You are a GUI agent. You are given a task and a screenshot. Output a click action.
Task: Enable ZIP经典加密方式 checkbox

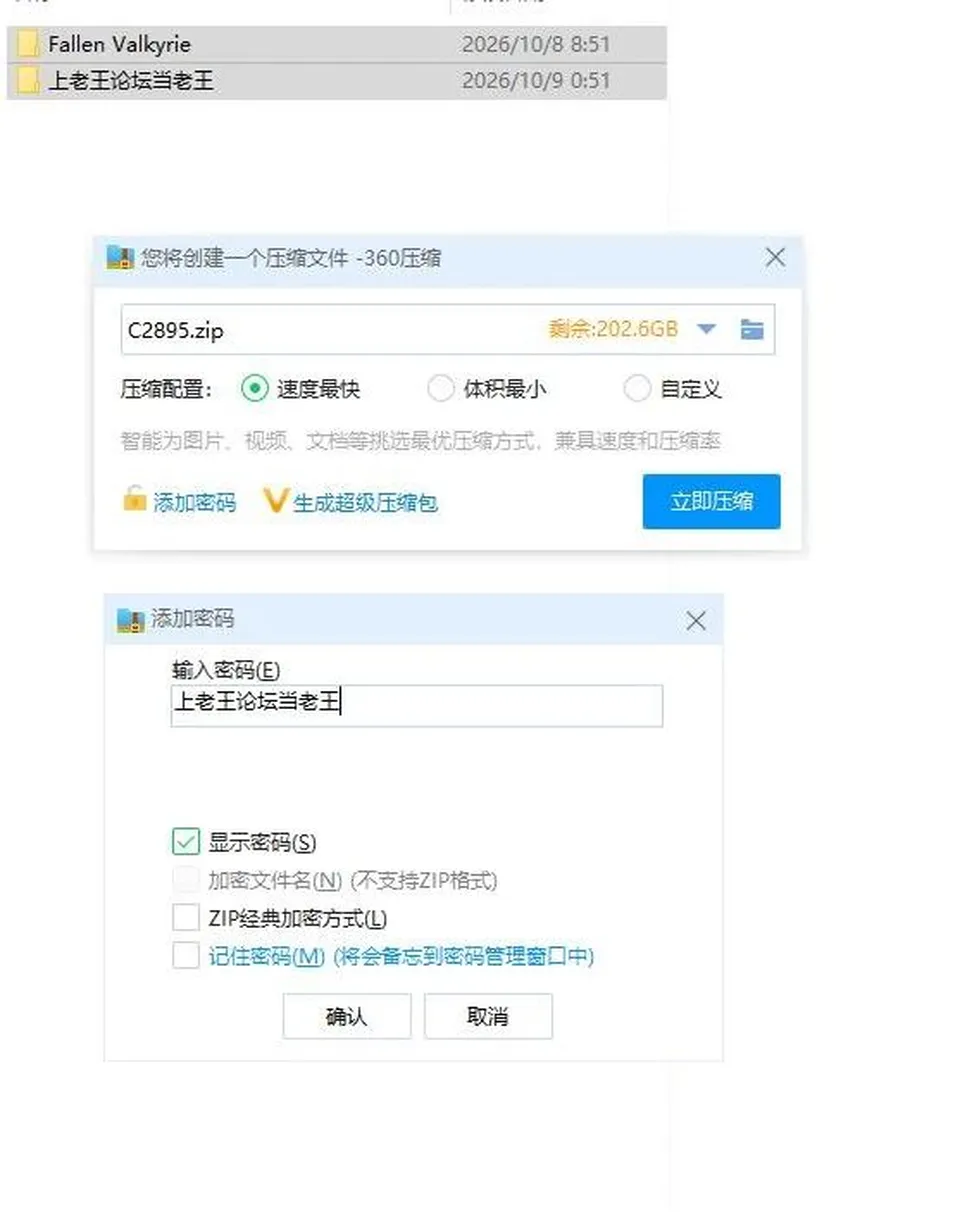[186, 917]
